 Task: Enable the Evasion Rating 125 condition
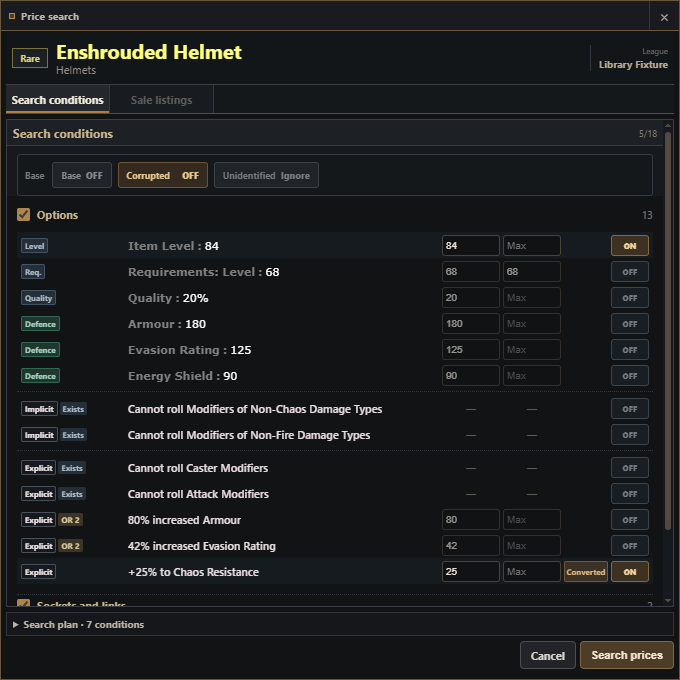pyautogui.click(x=630, y=350)
